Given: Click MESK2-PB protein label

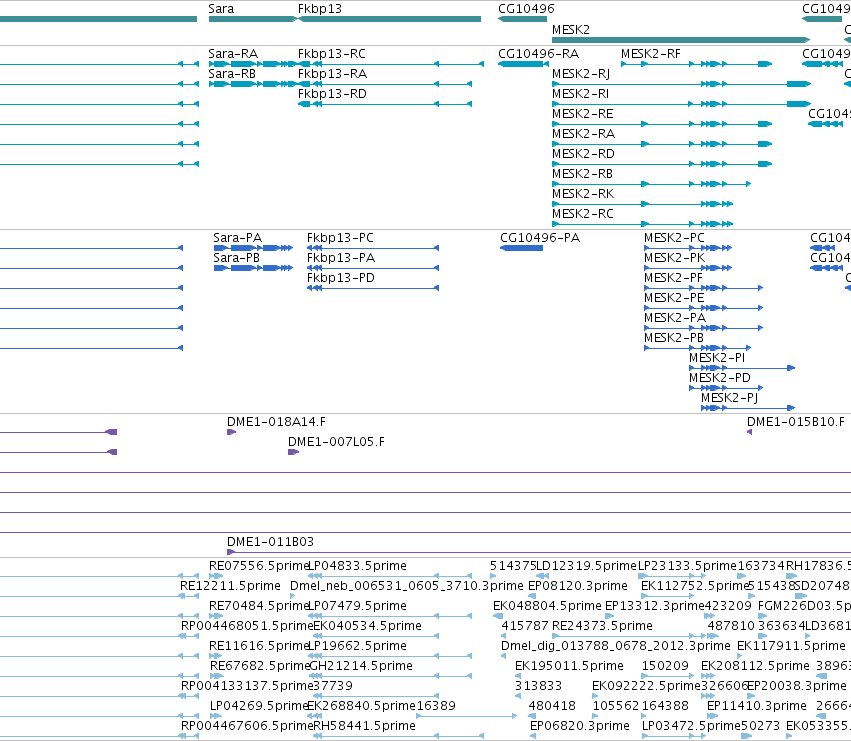Looking at the screenshot, I should [x=674, y=338].
